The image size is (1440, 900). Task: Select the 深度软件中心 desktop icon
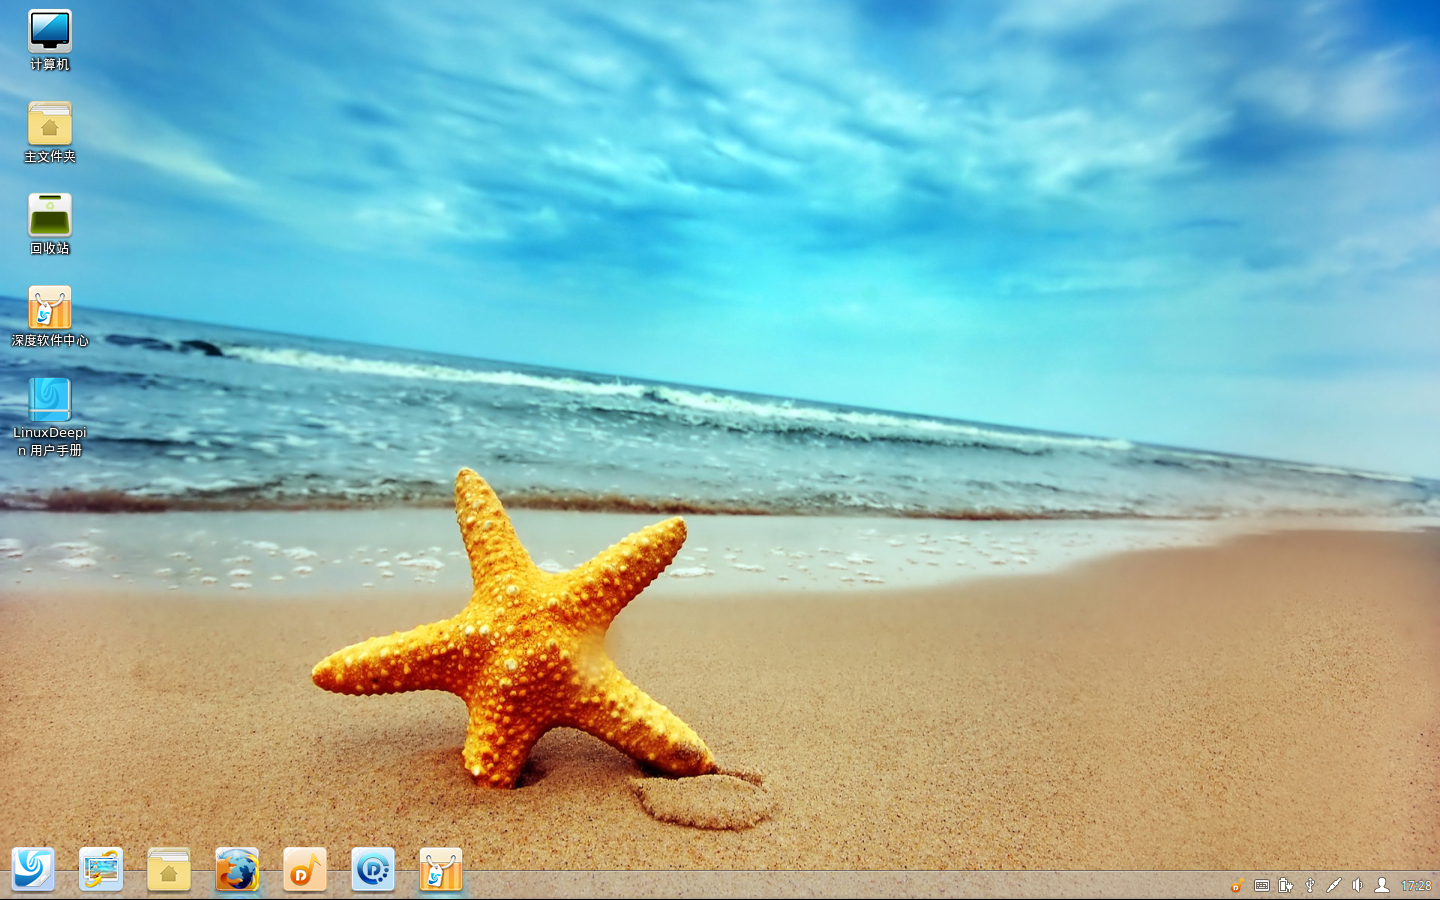(50, 307)
